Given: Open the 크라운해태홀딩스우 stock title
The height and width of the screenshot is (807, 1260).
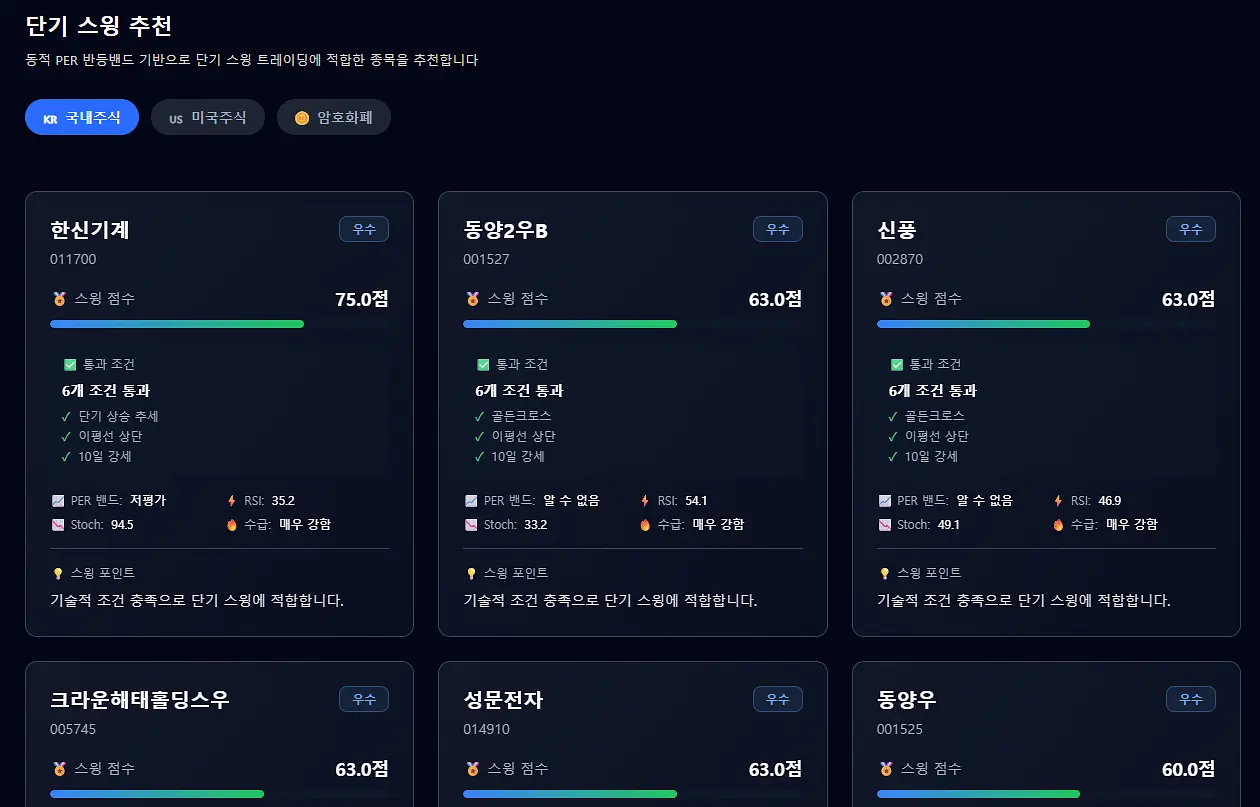Looking at the screenshot, I should pos(140,700).
